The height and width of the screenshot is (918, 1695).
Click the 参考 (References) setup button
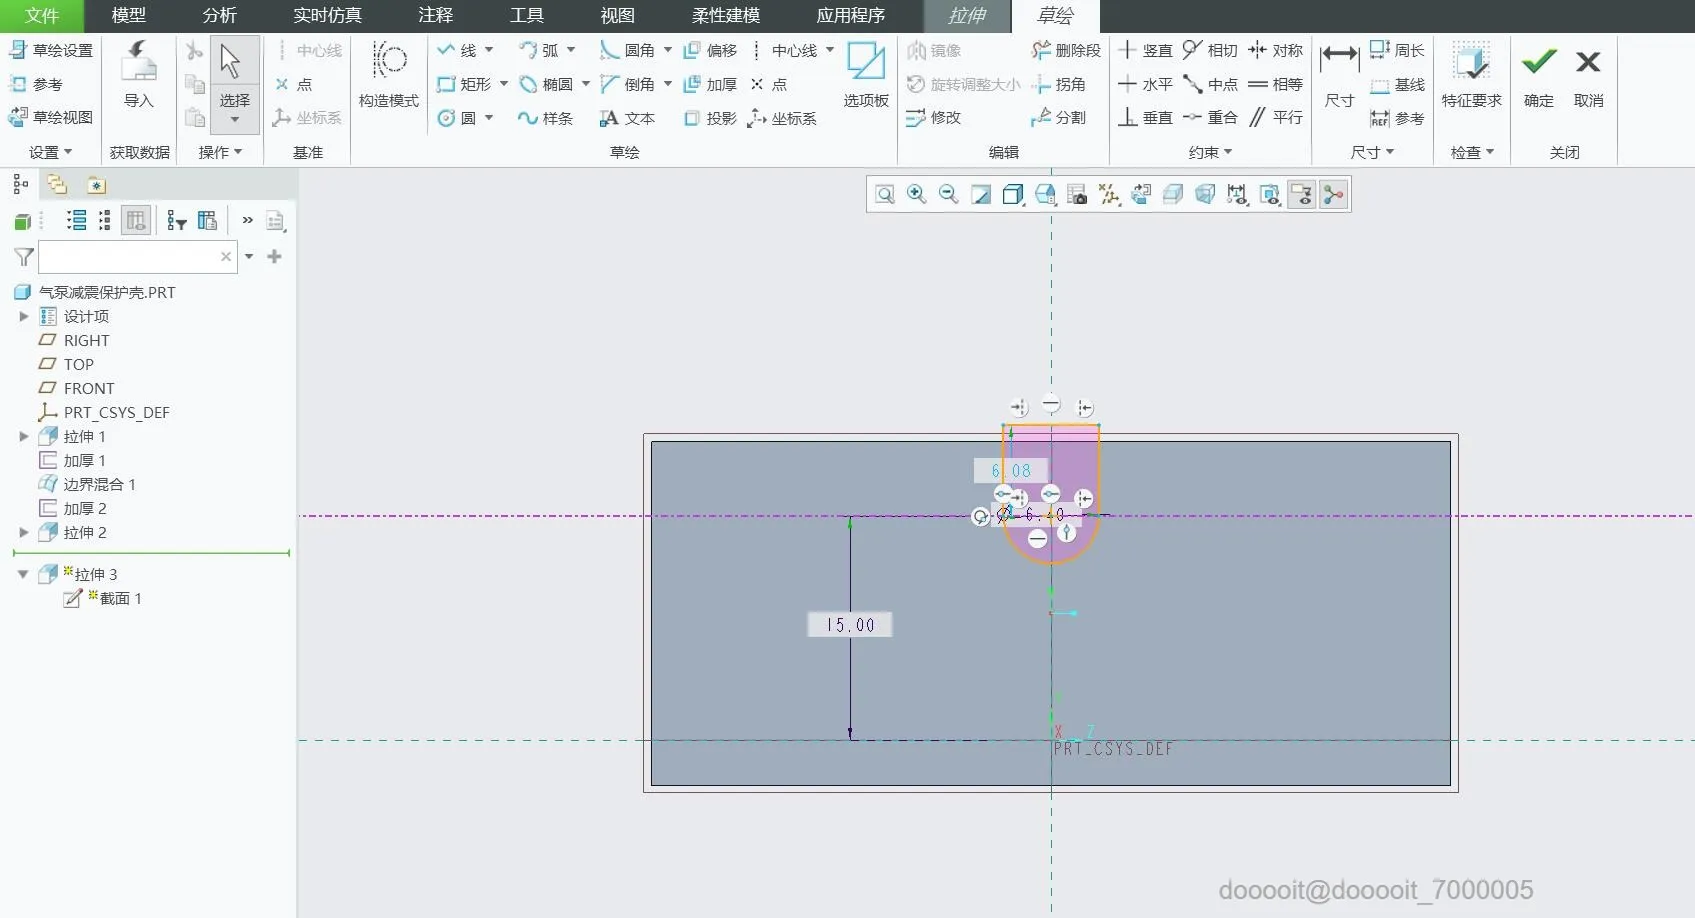[36, 84]
